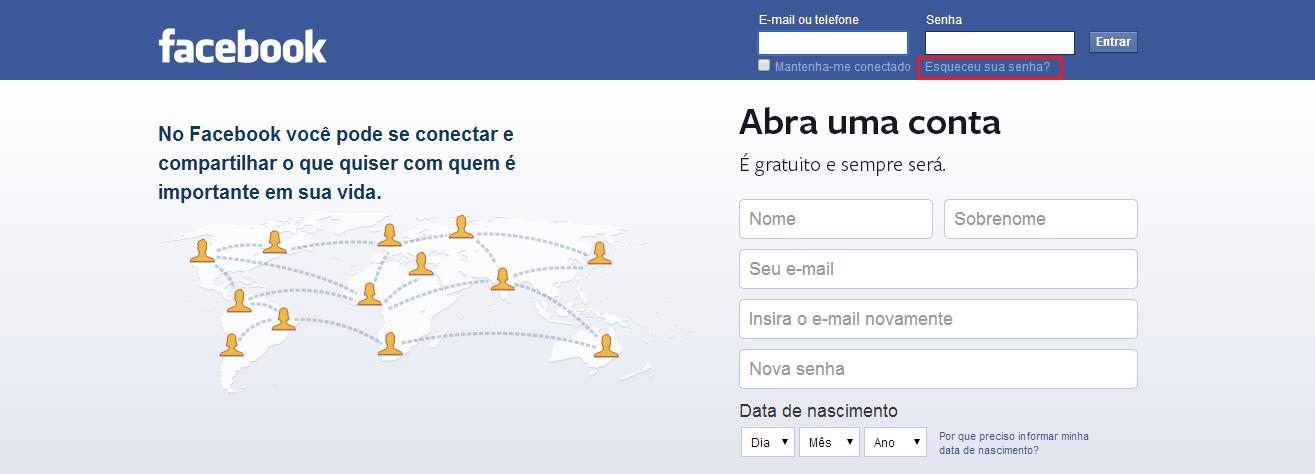Open the Dia birthday dropdown

(768, 442)
